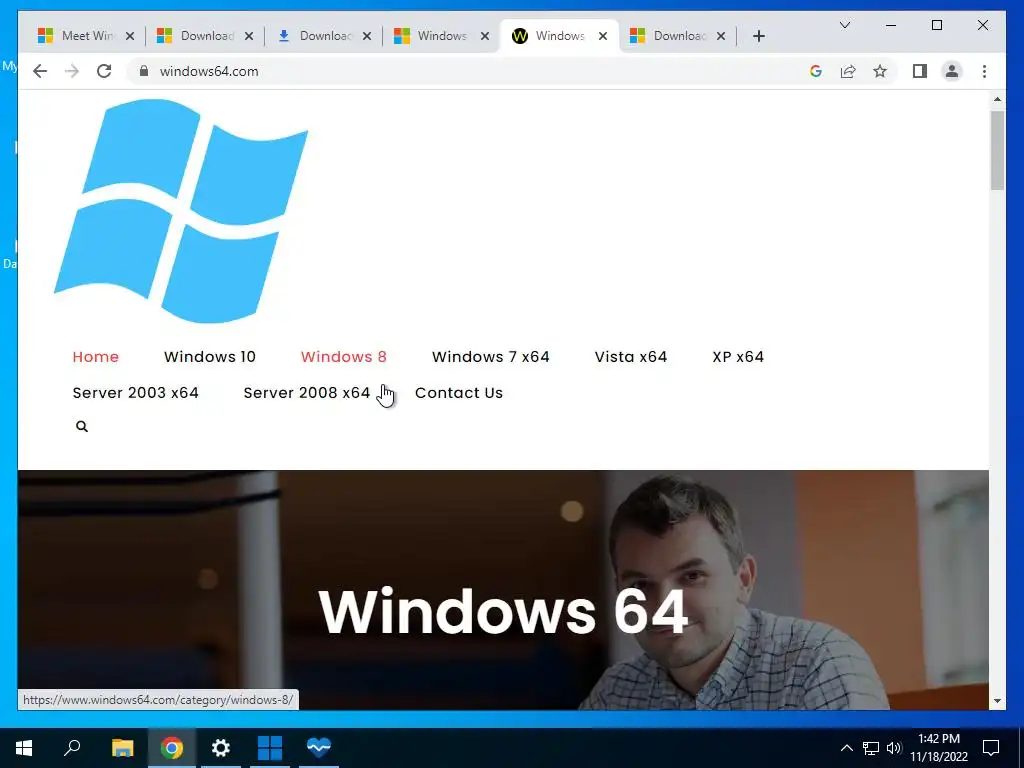Click the Windows 64 hero banner image

point(503,590)
